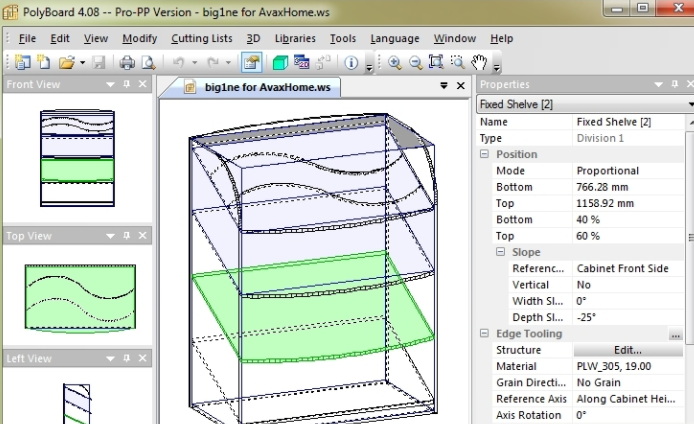The image size is (694, 424).
Task: Click the Open file folder icon
Action: tap(66, 62)
